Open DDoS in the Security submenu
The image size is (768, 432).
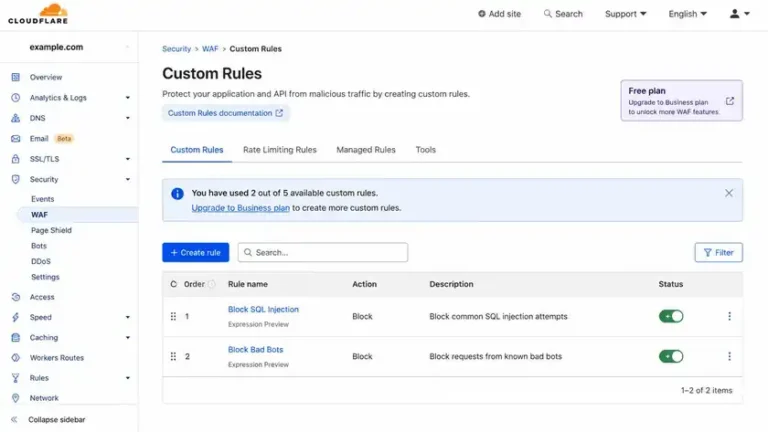pyautogui.click(x=41, y=262)
